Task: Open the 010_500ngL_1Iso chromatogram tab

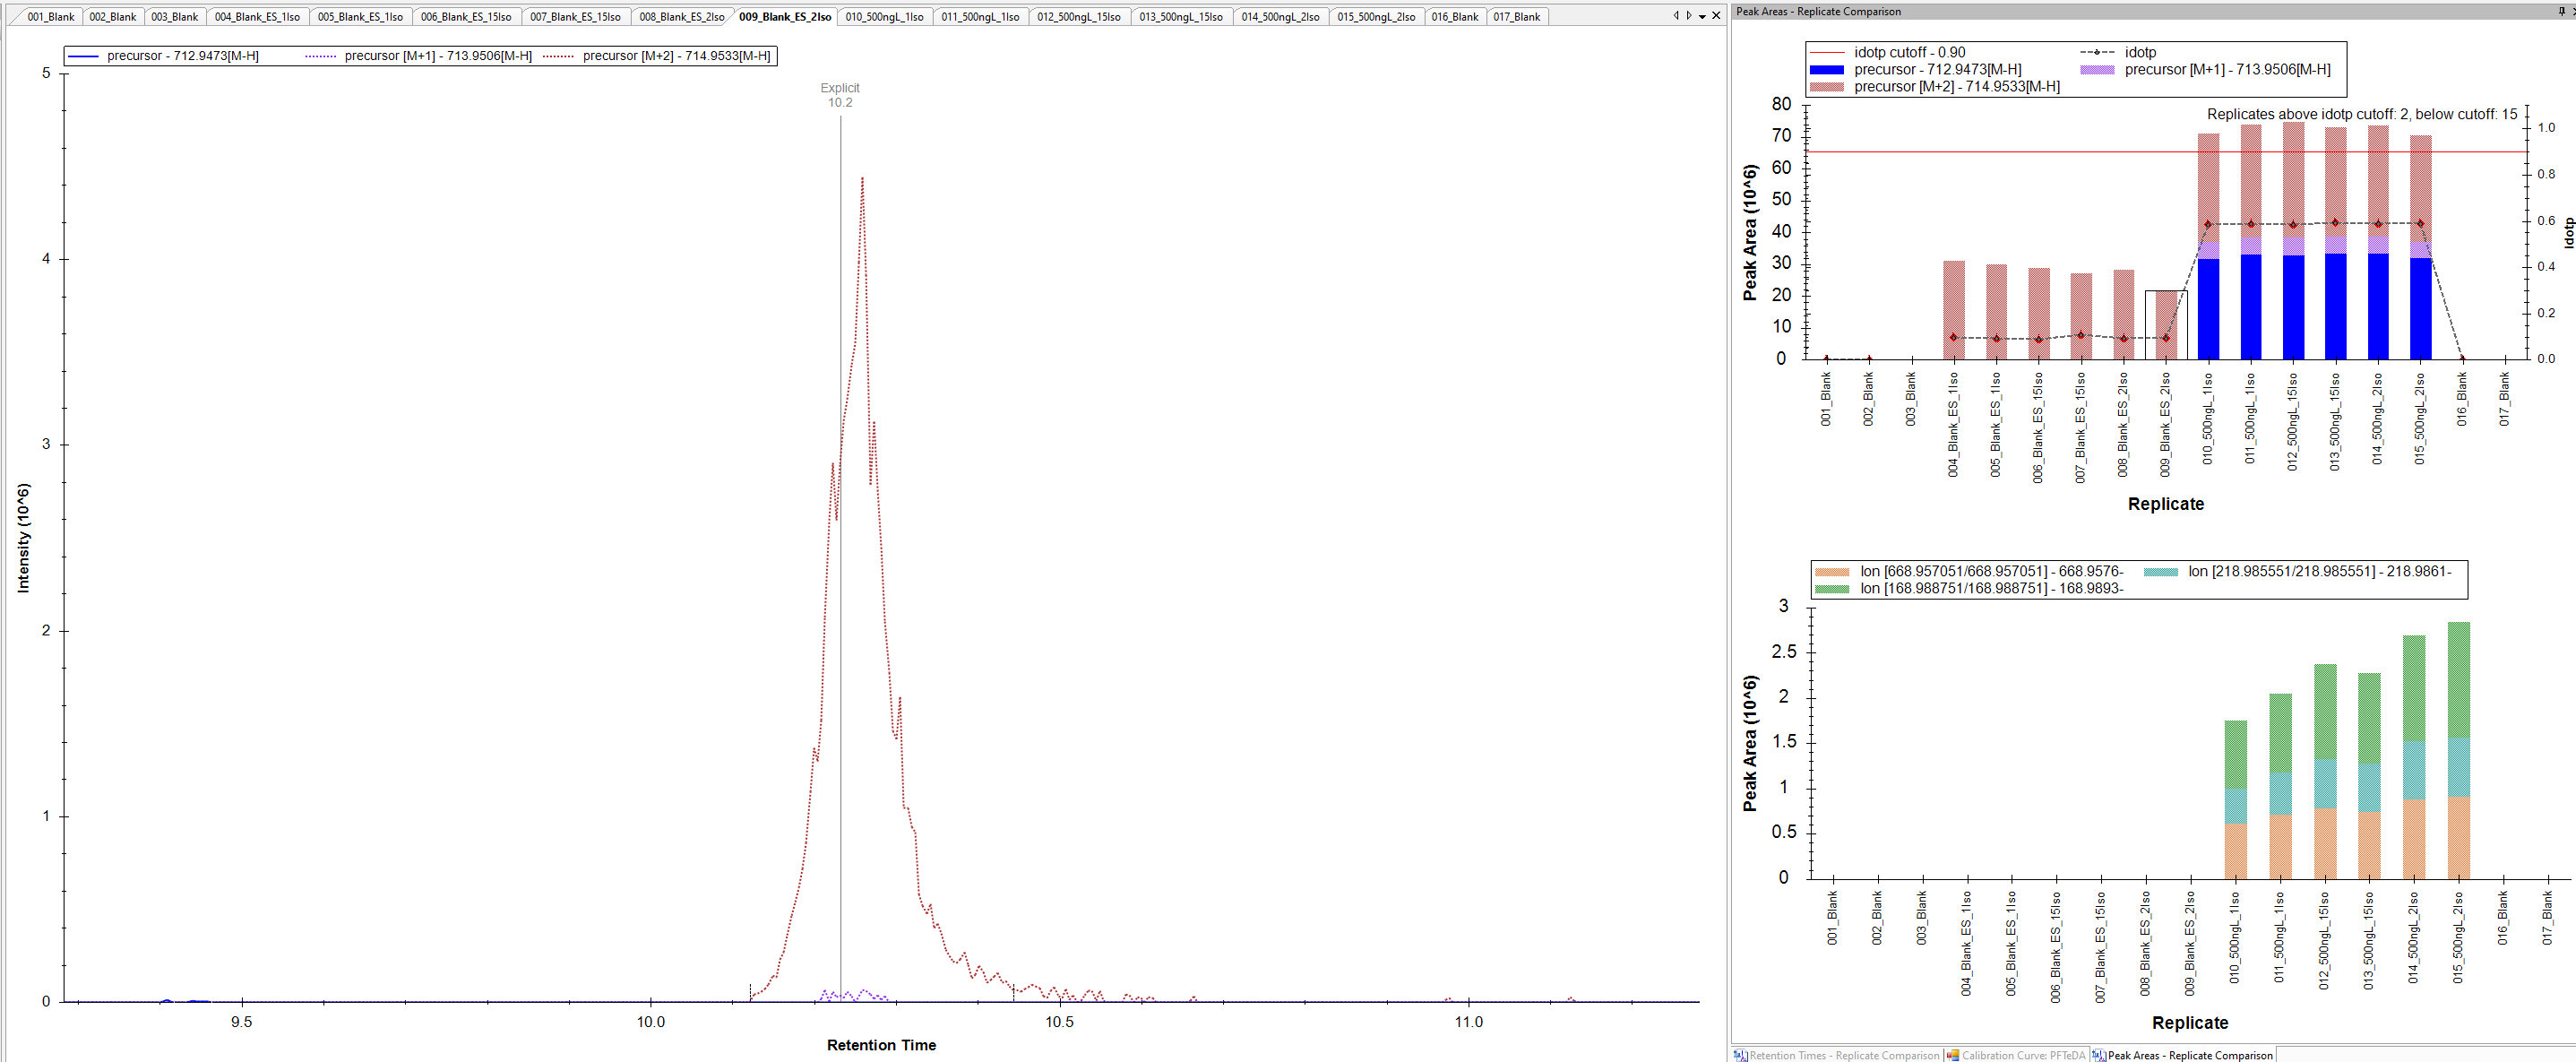Action: tap(884, 17)
